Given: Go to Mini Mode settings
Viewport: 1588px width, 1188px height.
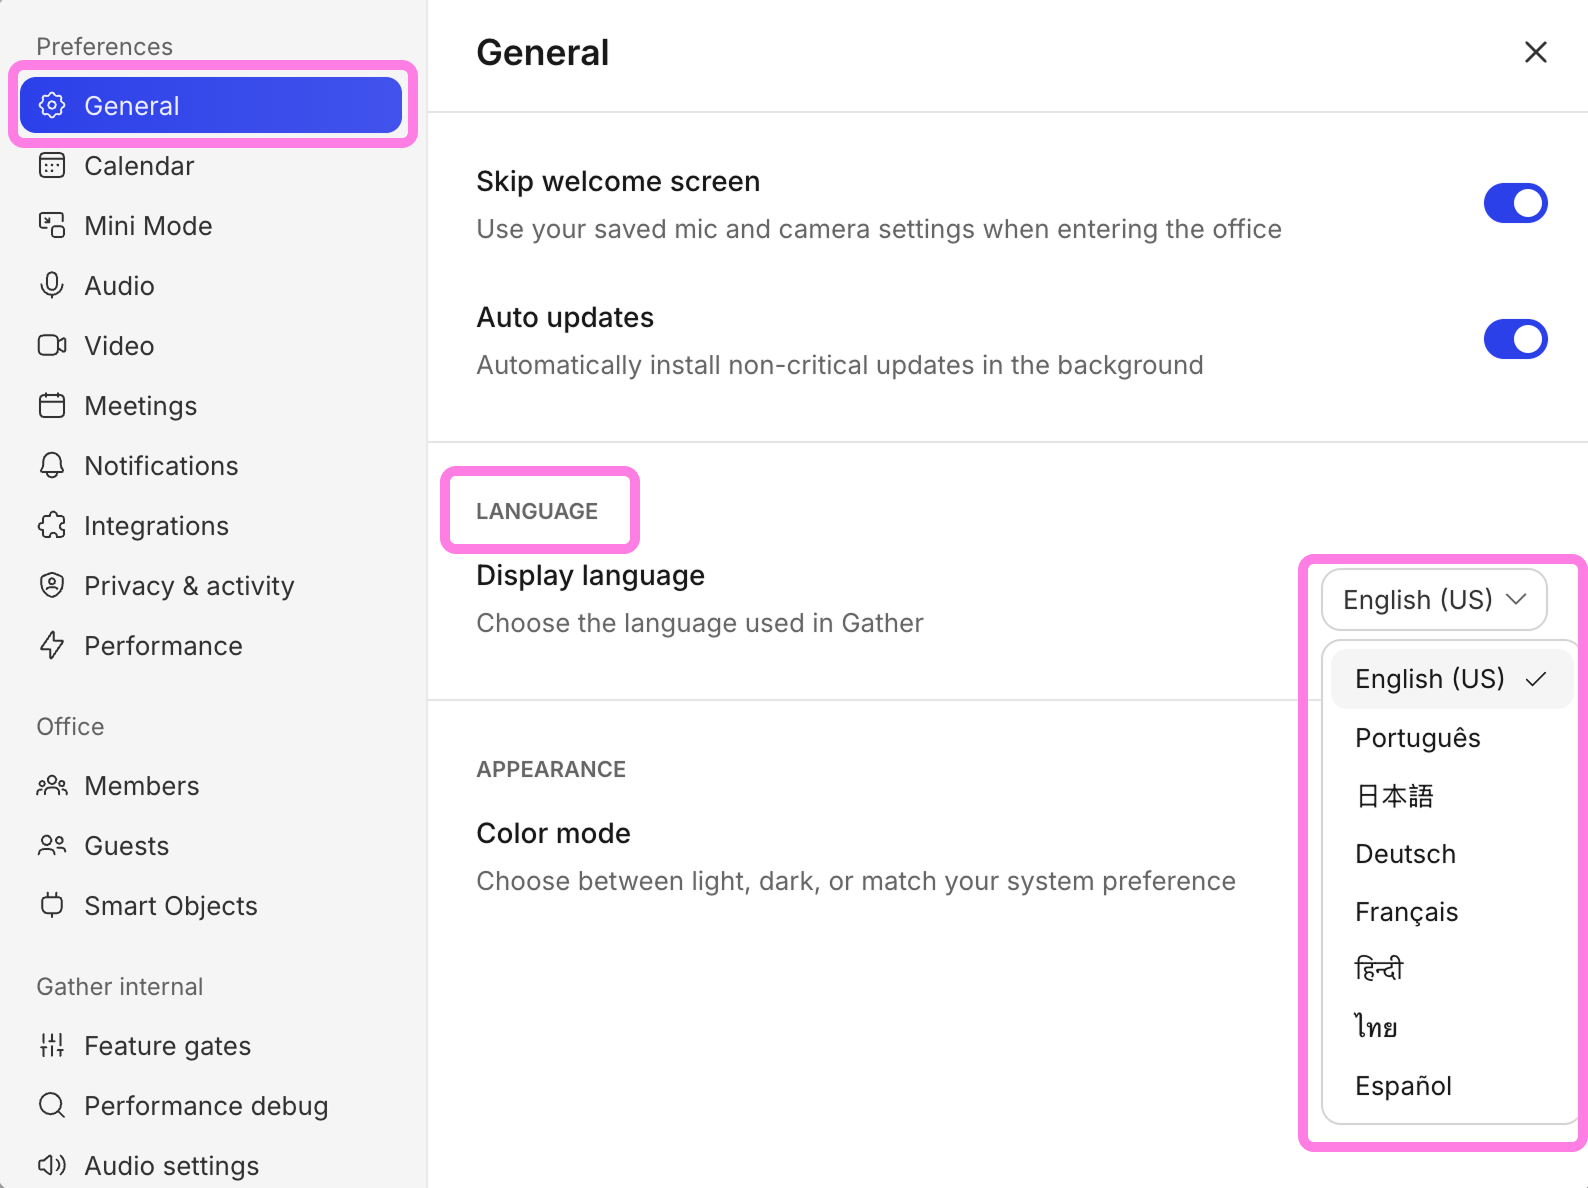Looking at the screenshot, I should 211,225.
